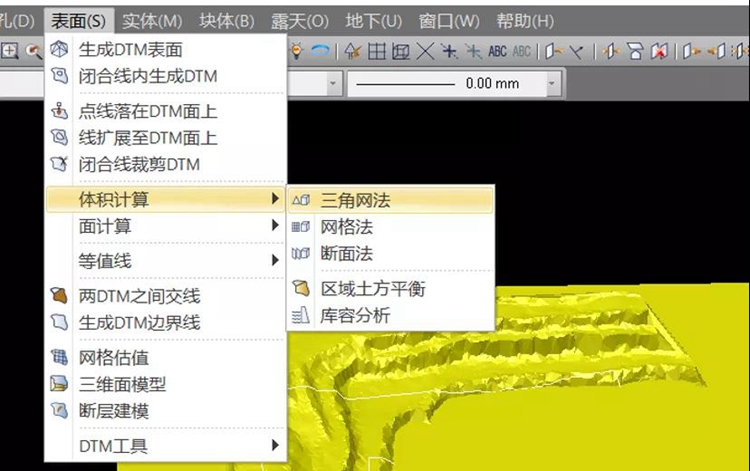Click the plane with left orange arrow icon
This screenshot has height=471, width=750.
point(717,51)
